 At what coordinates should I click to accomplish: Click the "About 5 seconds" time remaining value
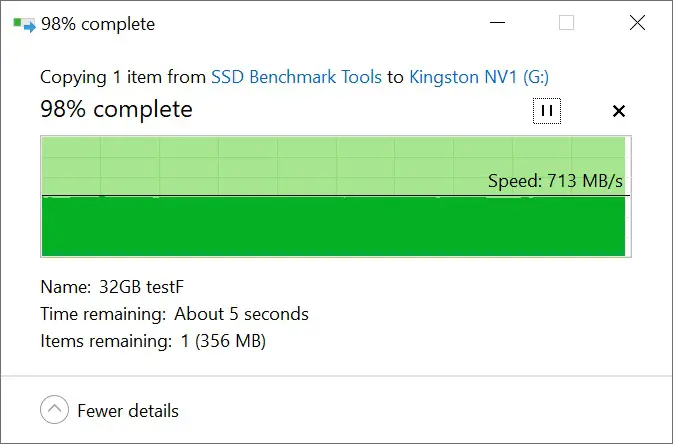241,314
